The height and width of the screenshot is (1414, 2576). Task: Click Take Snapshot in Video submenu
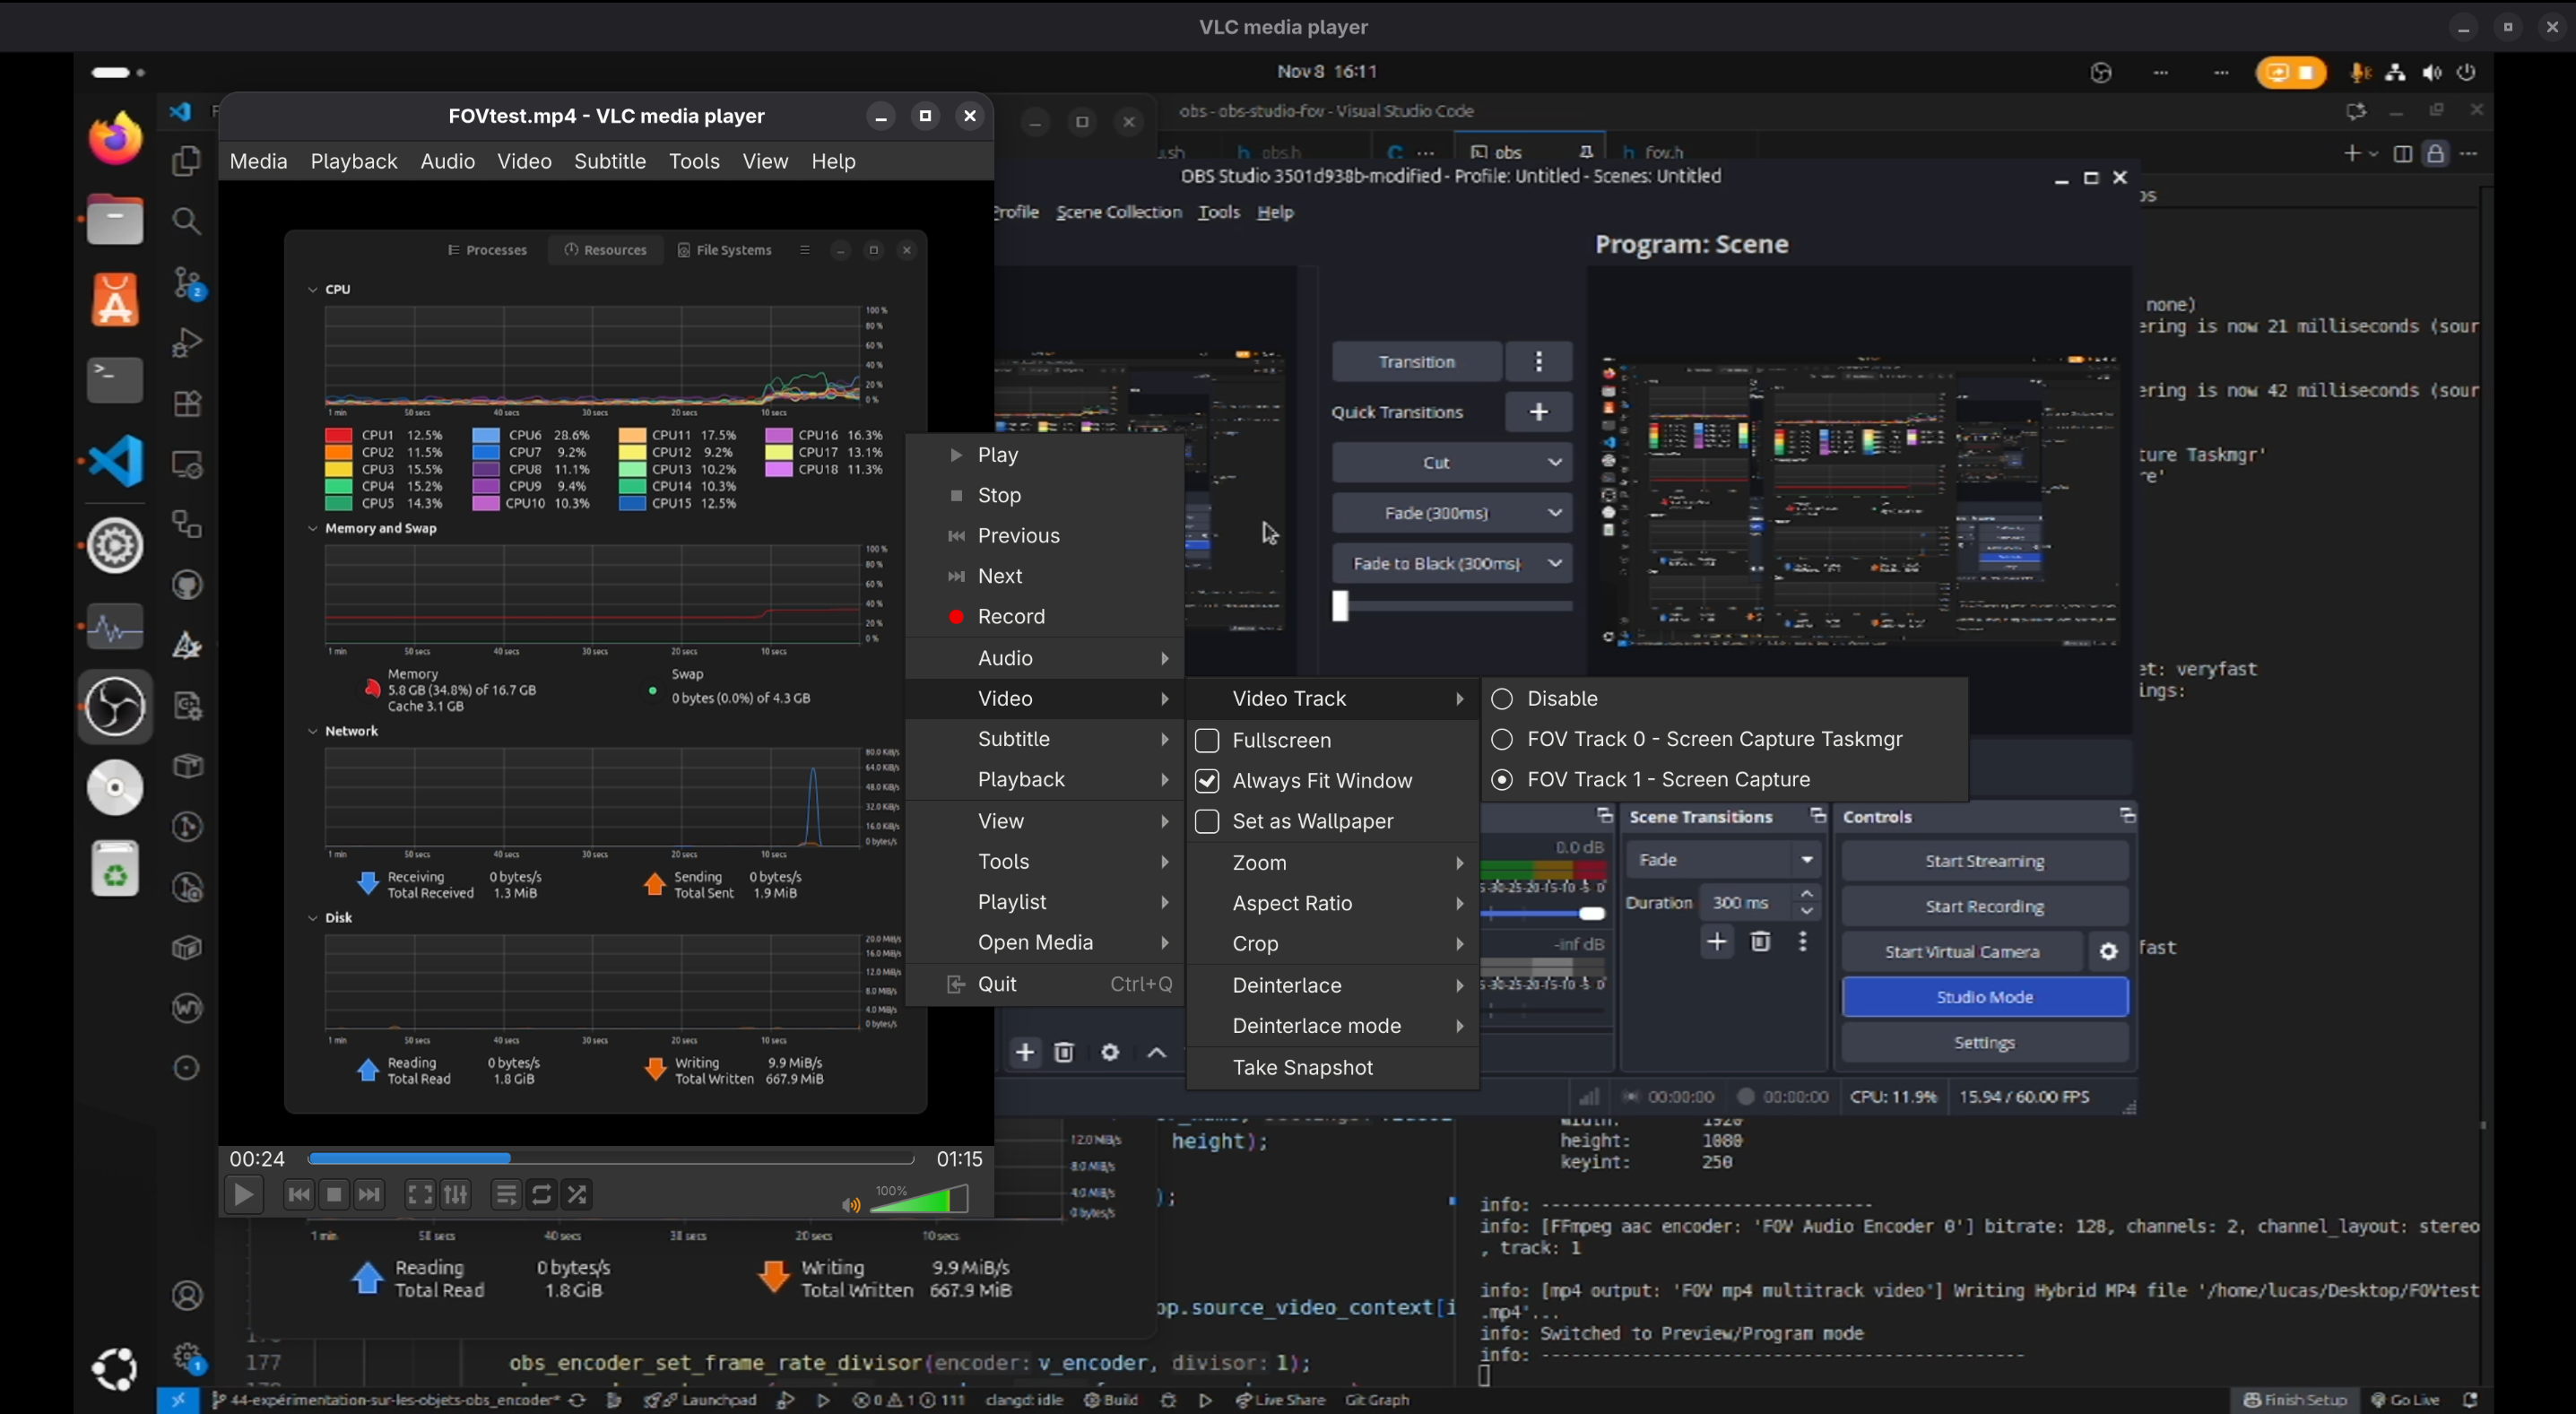[1332, 1068]
